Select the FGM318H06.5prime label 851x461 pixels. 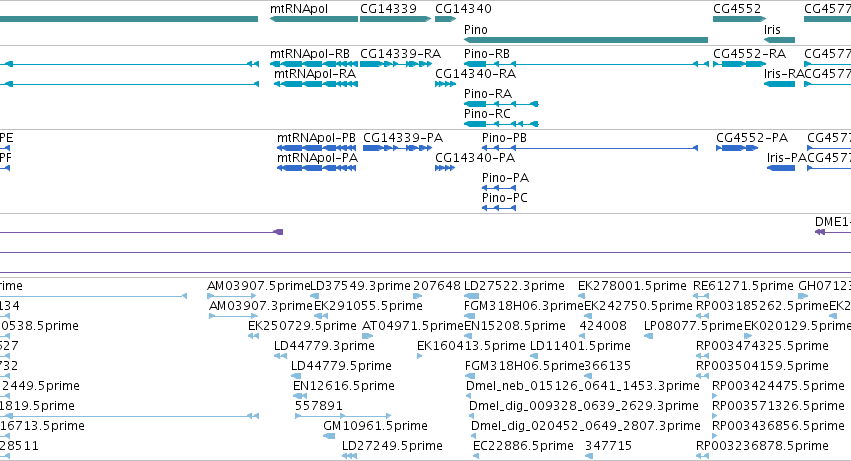point(524,367)
